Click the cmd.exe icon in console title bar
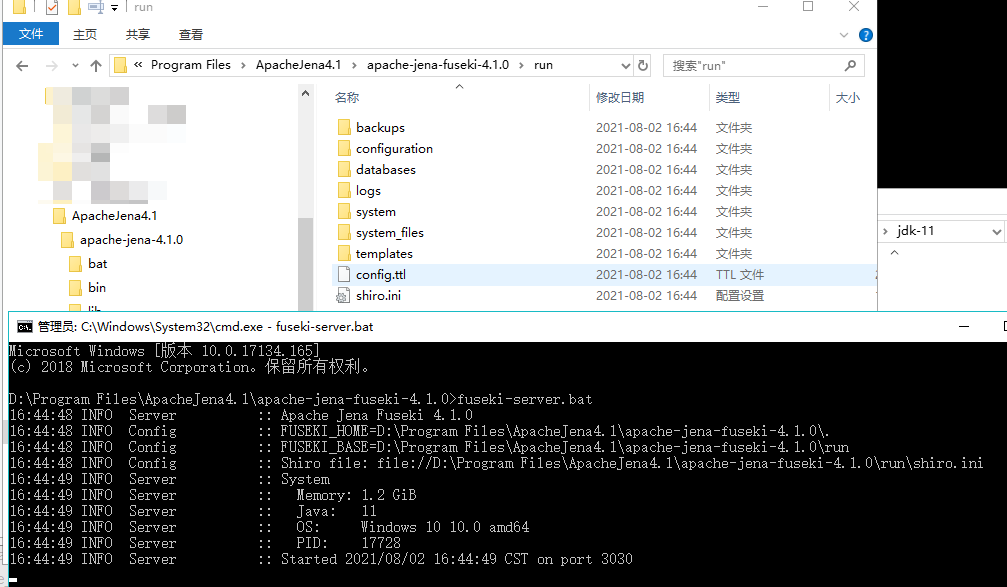The width and height of the screenshot is (1007, 587). pos(24,326)
